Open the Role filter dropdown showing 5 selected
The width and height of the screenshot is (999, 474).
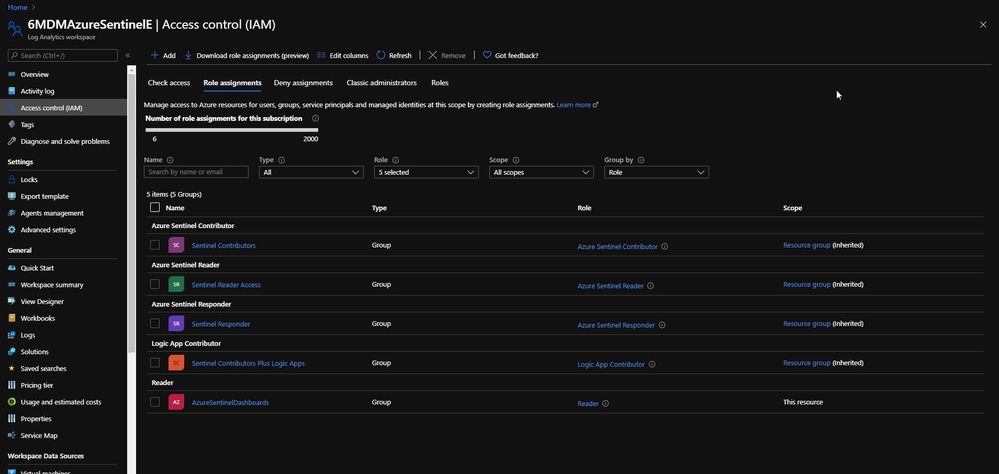[x=426, y=172]
